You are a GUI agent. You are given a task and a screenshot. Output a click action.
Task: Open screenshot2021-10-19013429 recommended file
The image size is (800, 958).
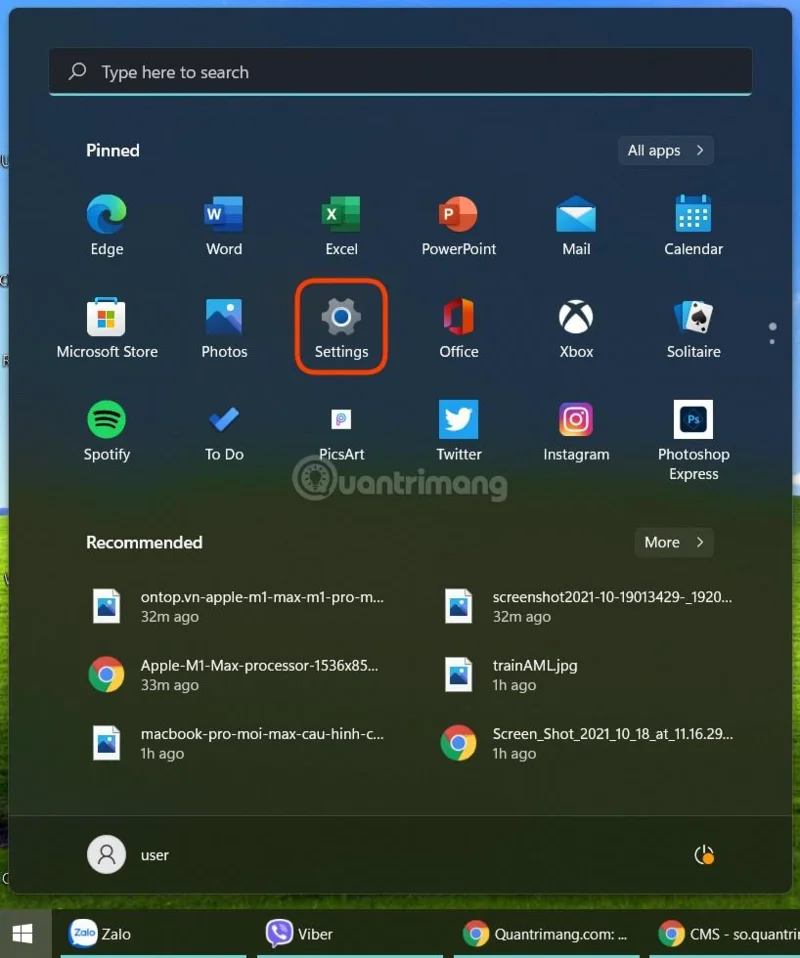tap(587, 606)
